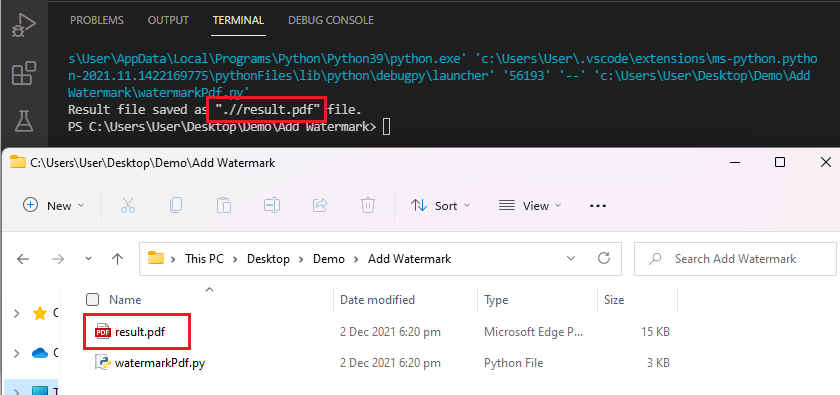Open recent locations chevron
The image size is (840, 395).
pos(88,259)
